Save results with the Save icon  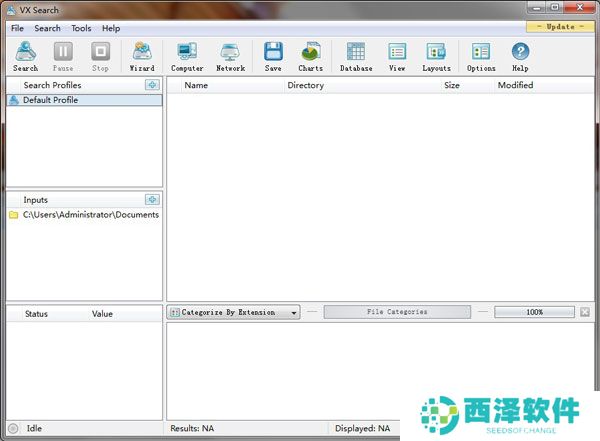[273, 56]
